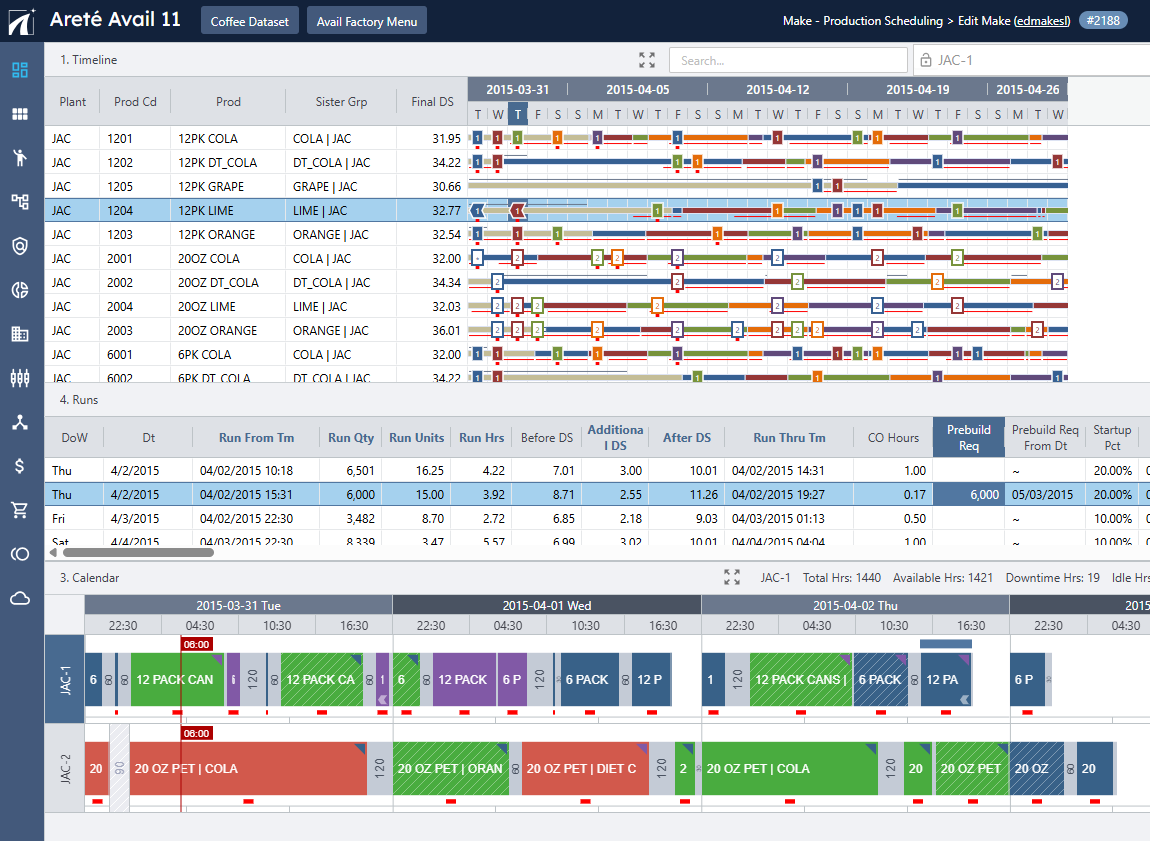This screenshot has width=1150, height=841.
Task: Click the Total Hrs: 1440 status text
Action: tap(841, 578)
